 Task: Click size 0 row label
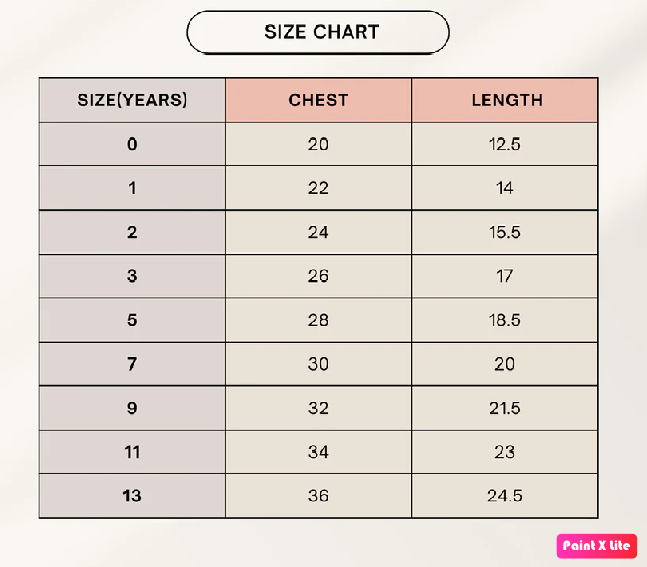click(x=132, y=144)
